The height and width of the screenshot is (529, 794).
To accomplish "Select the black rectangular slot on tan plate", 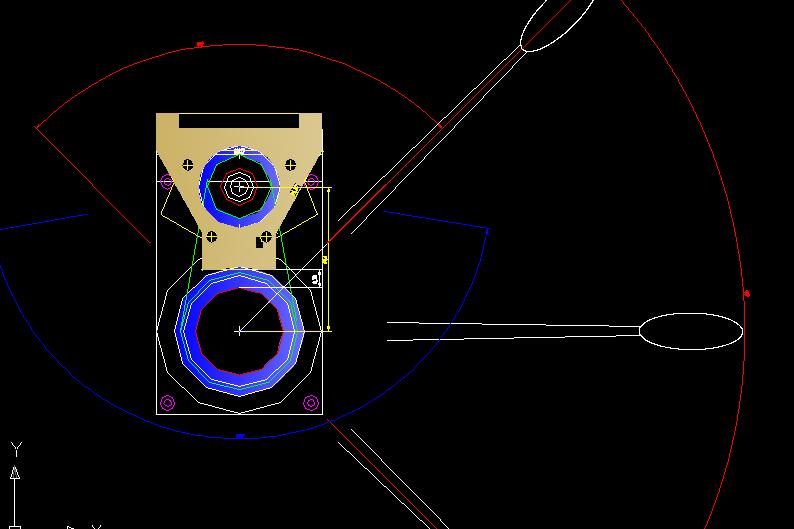I will click(238, 121).
